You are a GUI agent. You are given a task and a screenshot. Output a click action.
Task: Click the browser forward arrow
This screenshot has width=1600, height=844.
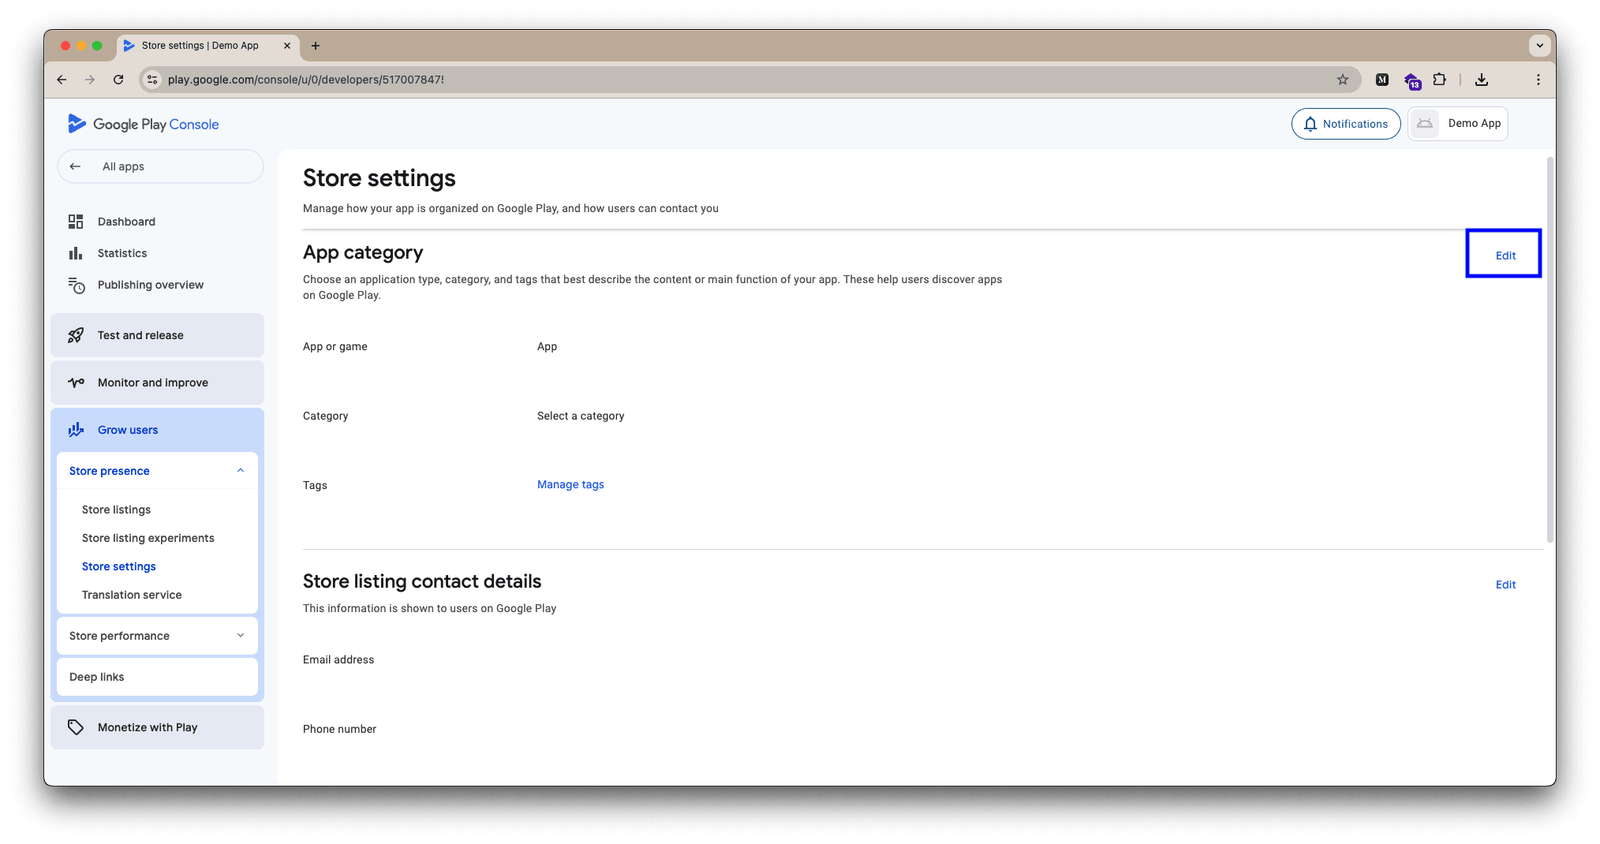pos(90,80)
